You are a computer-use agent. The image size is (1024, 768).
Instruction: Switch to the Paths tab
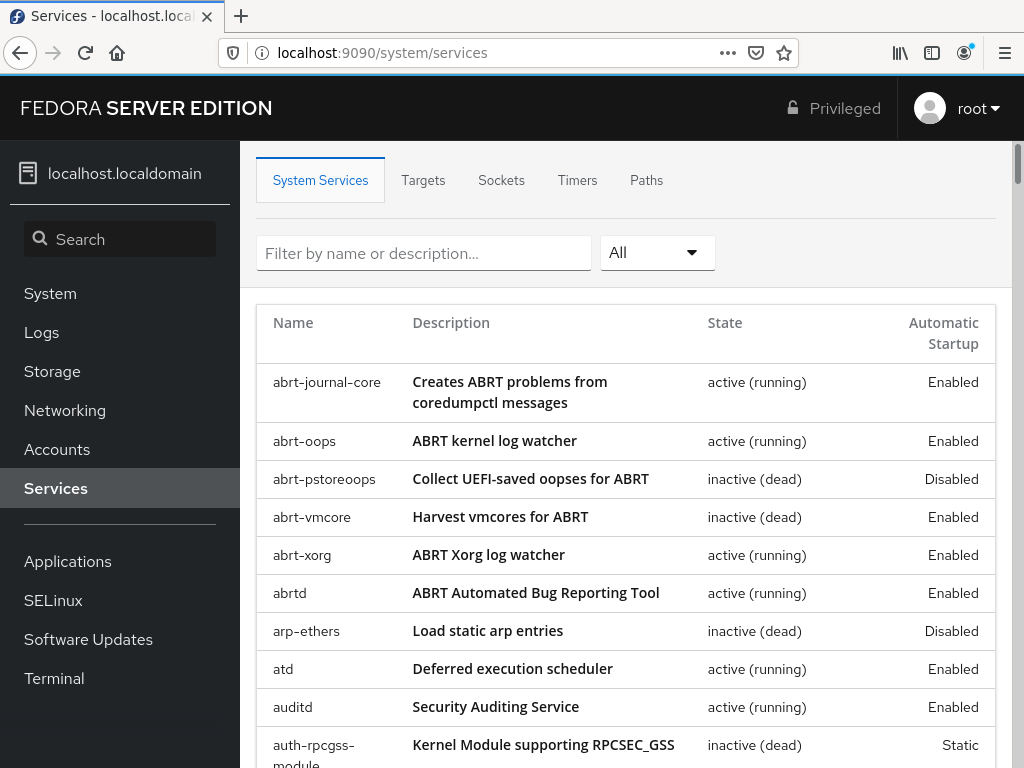[647, 180]
